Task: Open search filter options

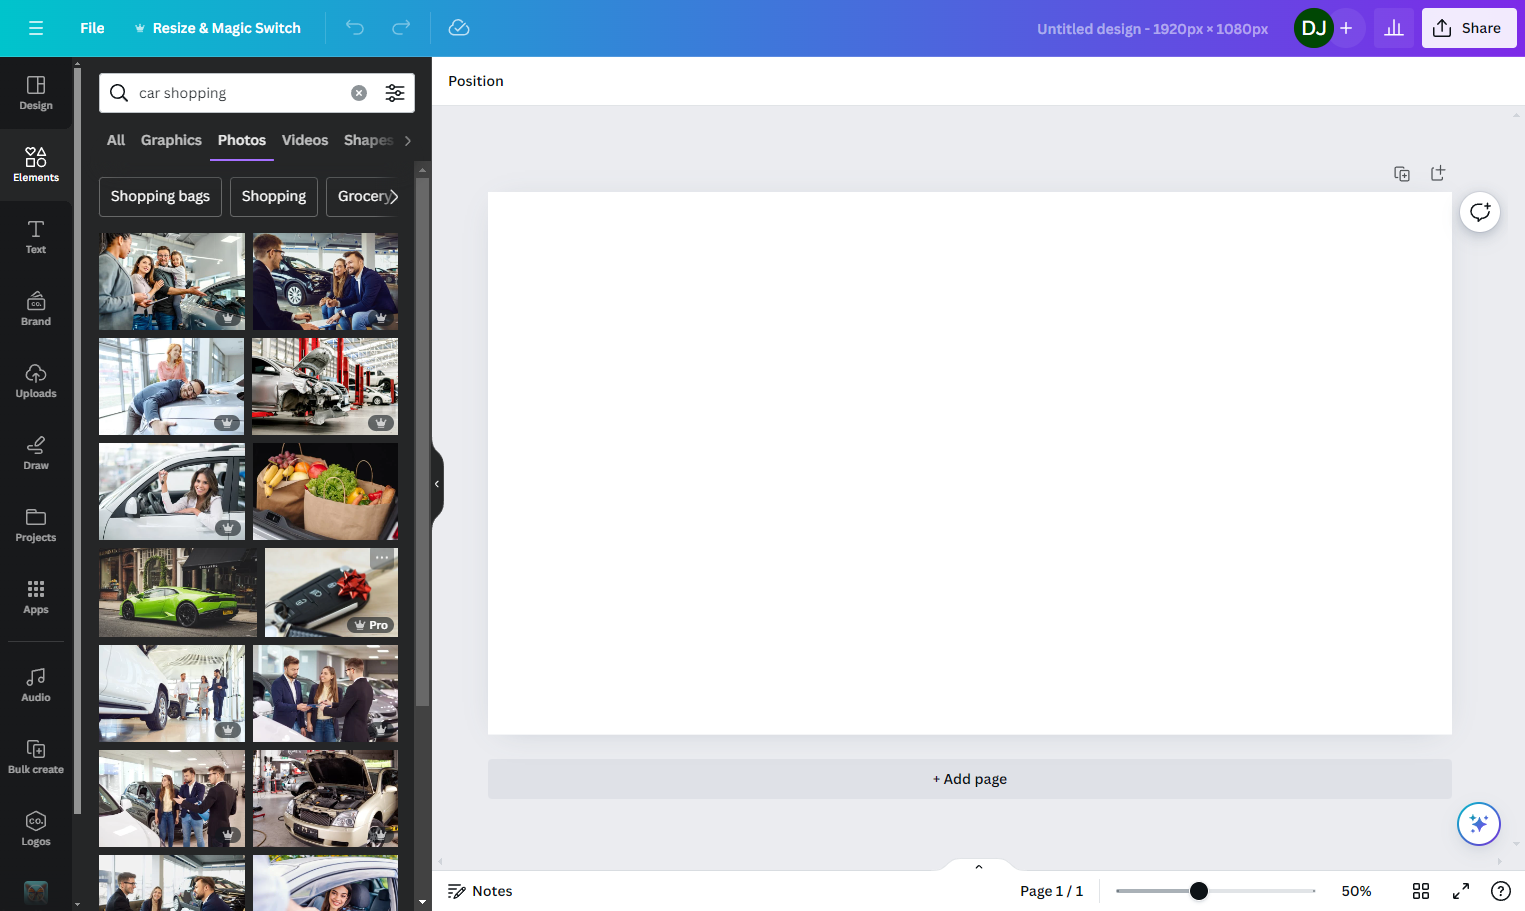Action: point(395,93)
